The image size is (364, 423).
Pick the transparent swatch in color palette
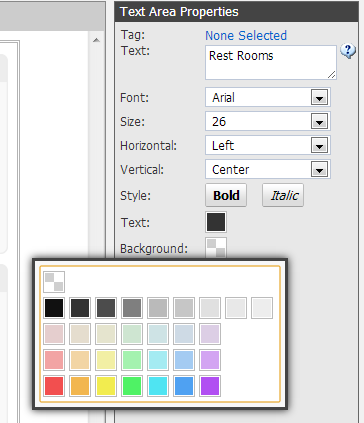tap(54, 282)
